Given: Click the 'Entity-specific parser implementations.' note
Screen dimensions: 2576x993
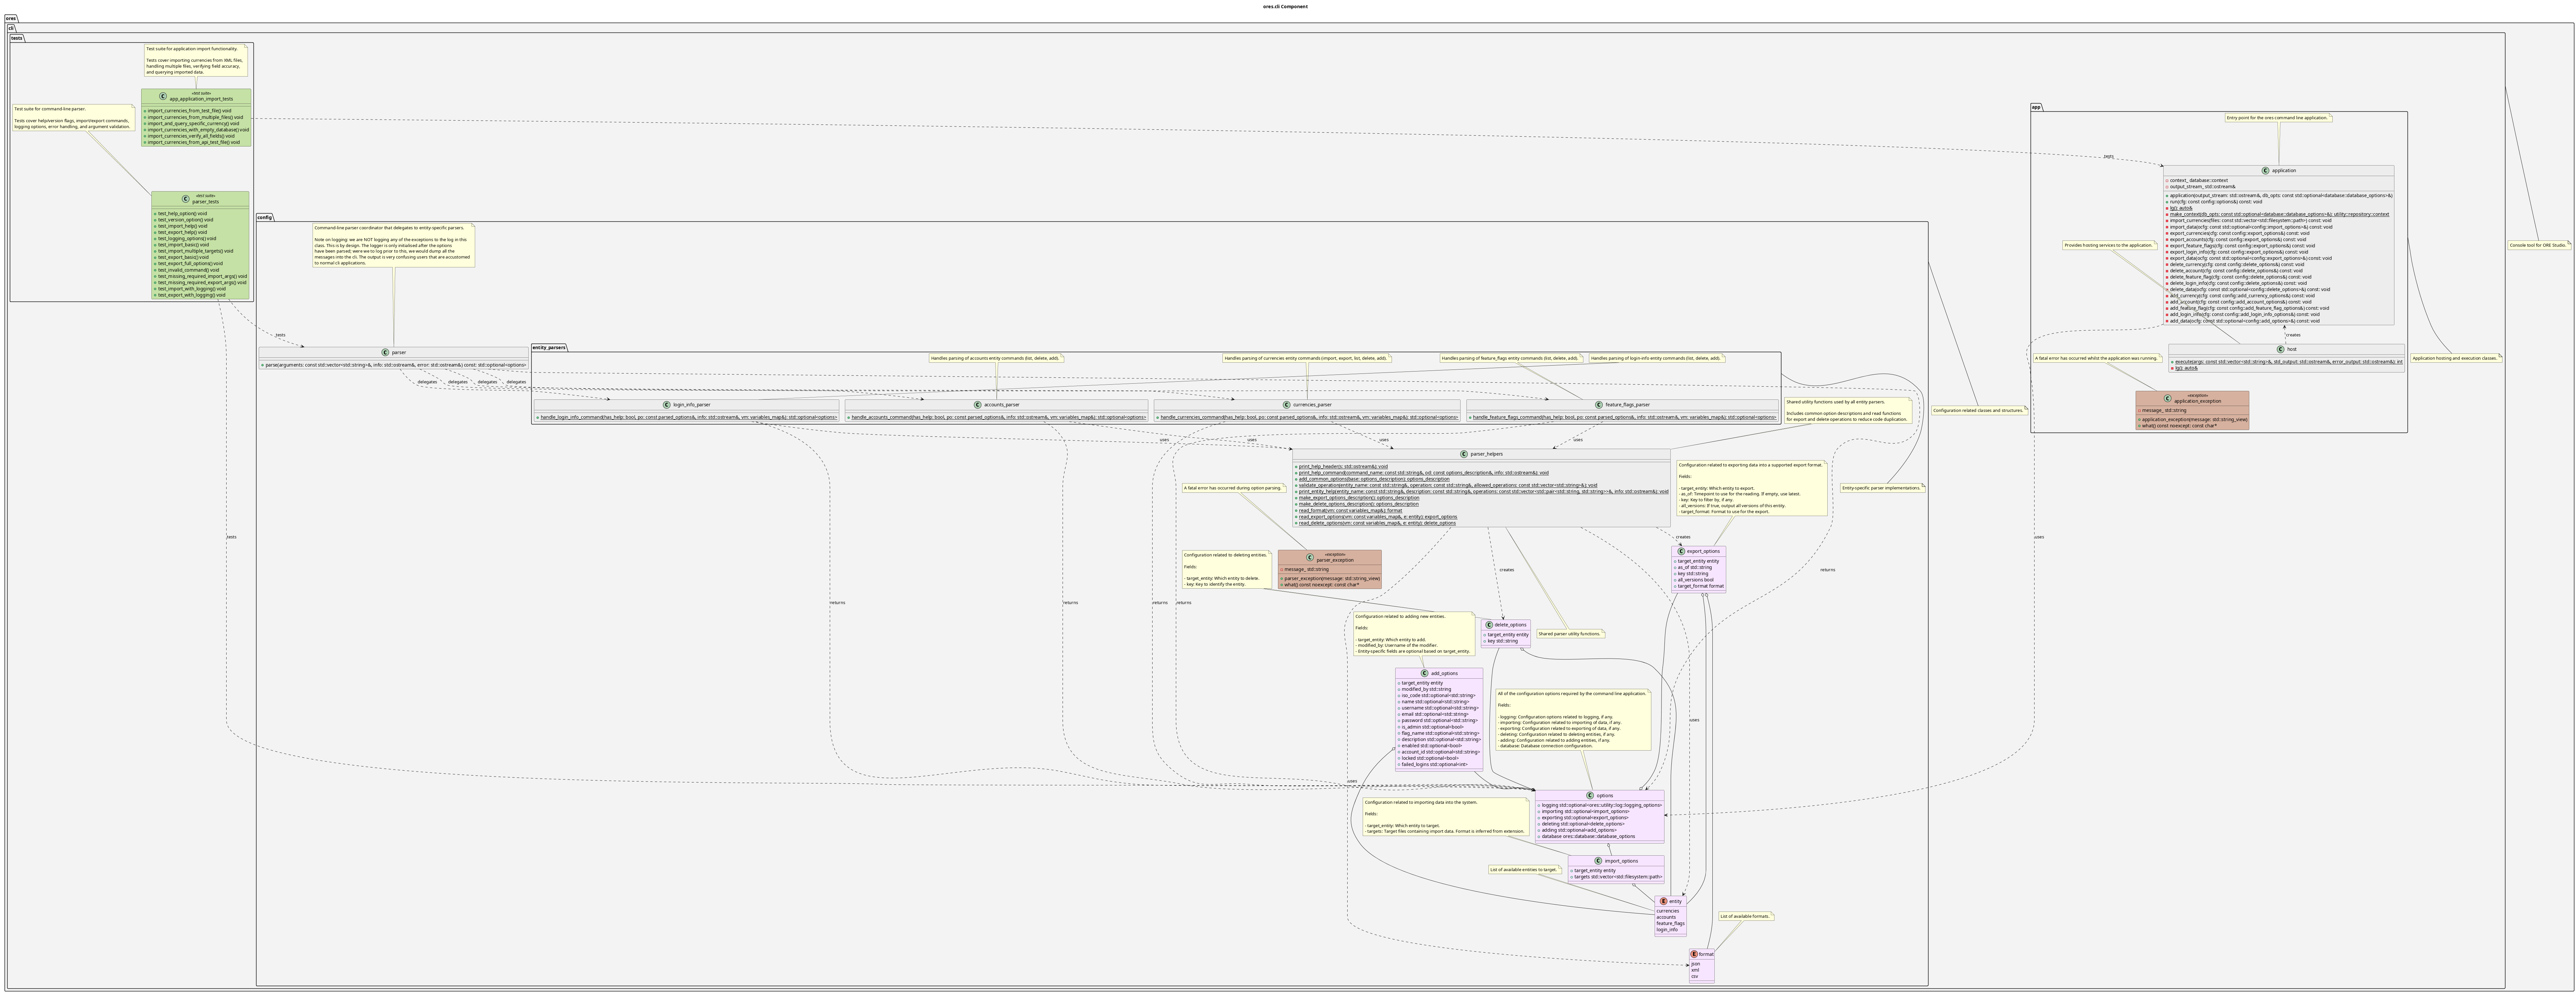Looking at the screenshot, I should (1881, 488).
